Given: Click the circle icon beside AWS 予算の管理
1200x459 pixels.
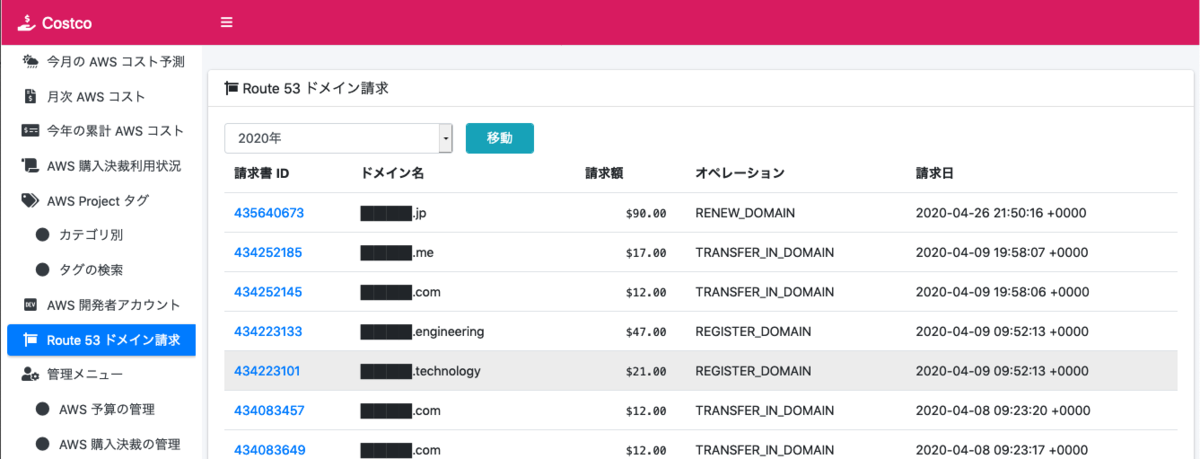Looking at the screenshot, I should (43, 409).
